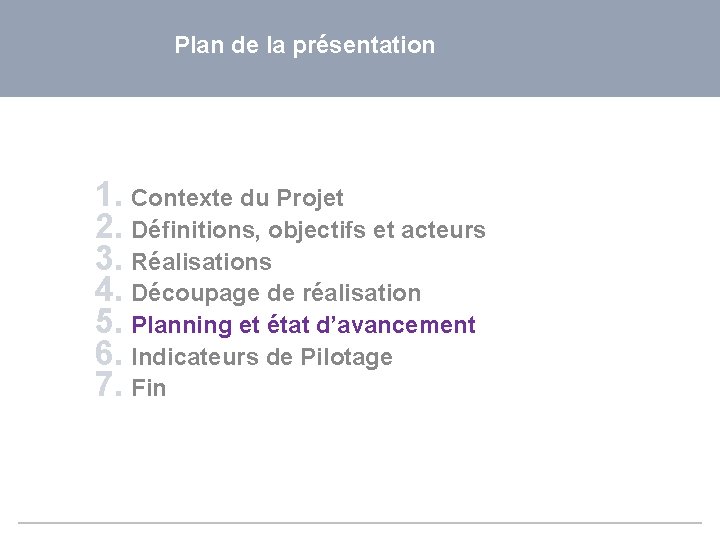The width and height of the screenshot is (720, 540).
Task: Open the "Réalisations" agenda entry
Action: click(201, 262)
